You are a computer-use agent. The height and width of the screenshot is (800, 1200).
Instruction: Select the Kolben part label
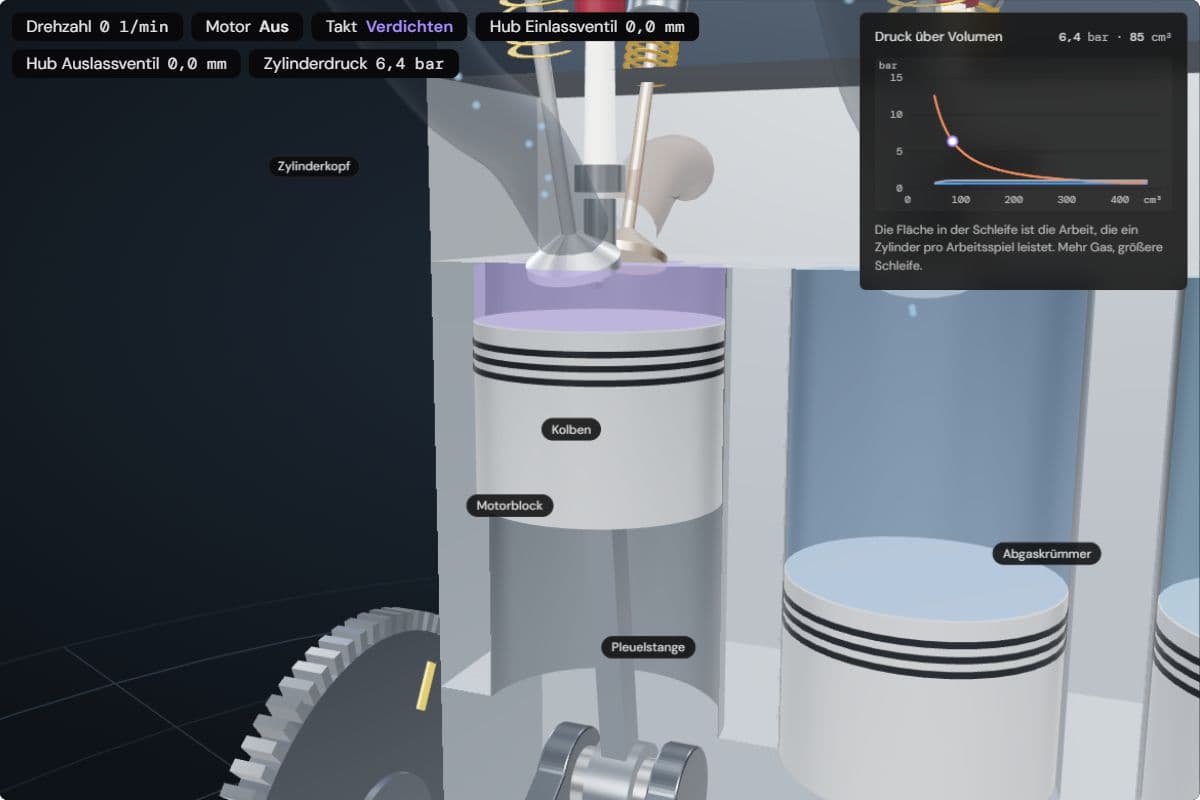[572, 430]
